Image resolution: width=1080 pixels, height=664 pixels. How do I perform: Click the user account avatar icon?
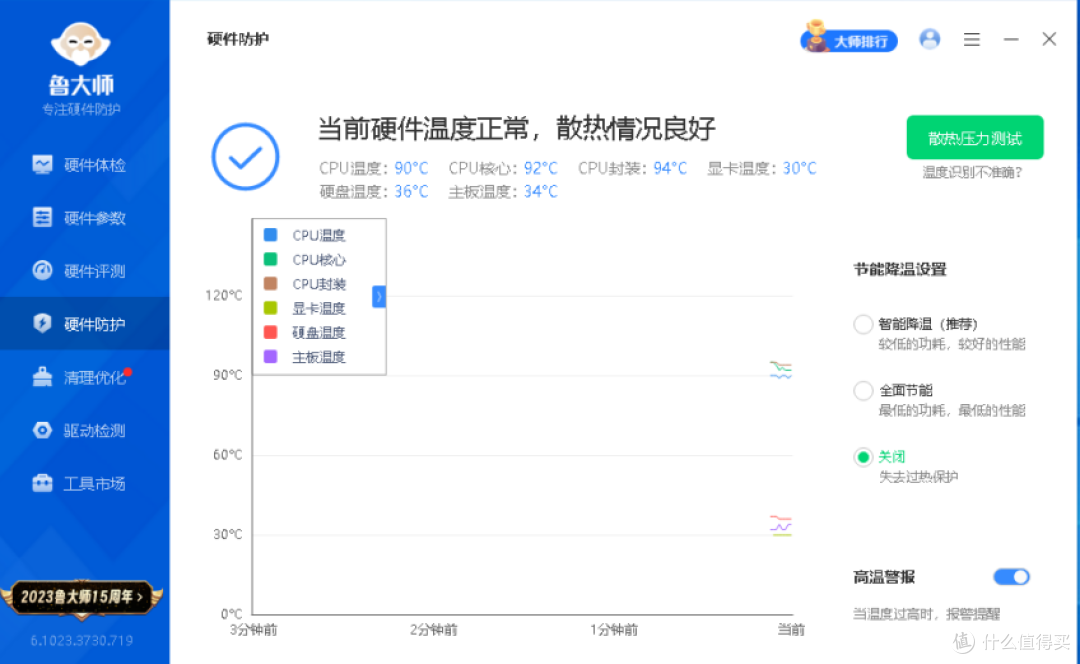(x=929, y=39)
